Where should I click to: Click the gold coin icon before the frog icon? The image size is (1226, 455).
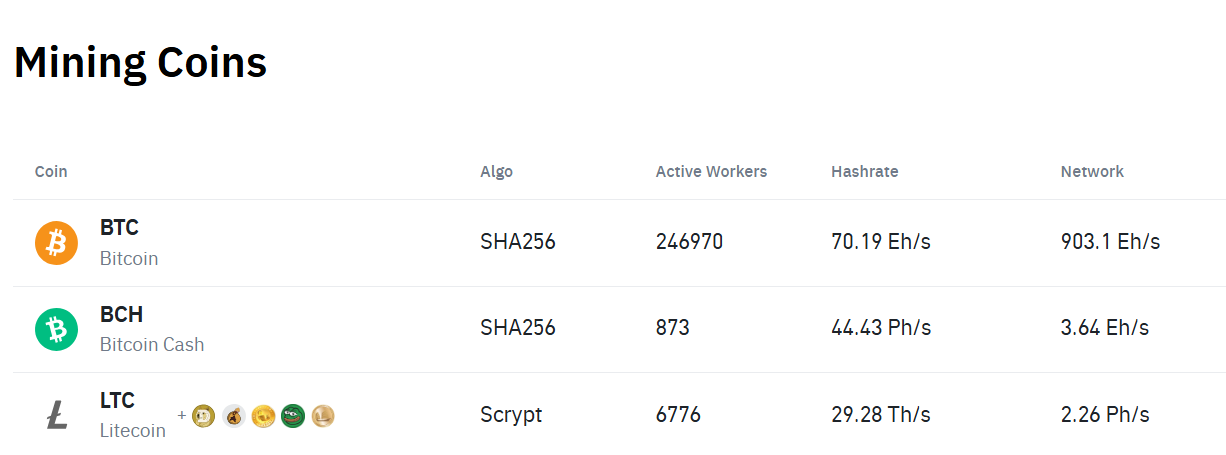click(x=263, y=415)
